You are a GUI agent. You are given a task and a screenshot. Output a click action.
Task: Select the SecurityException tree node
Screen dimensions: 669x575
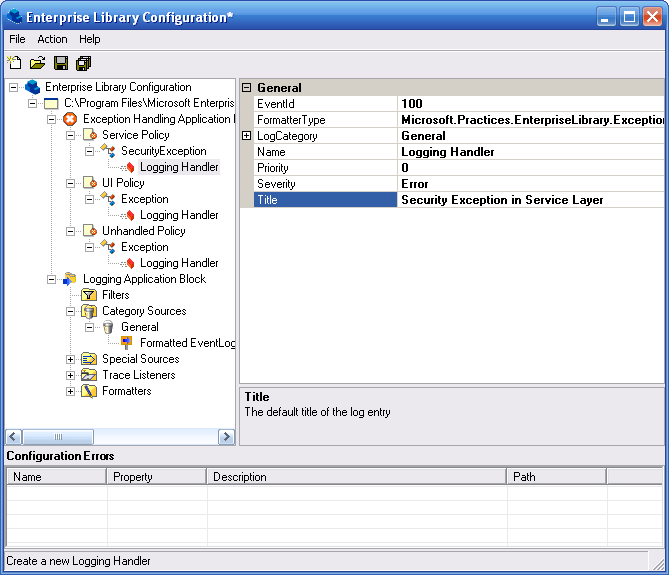(x=163, y=151)
